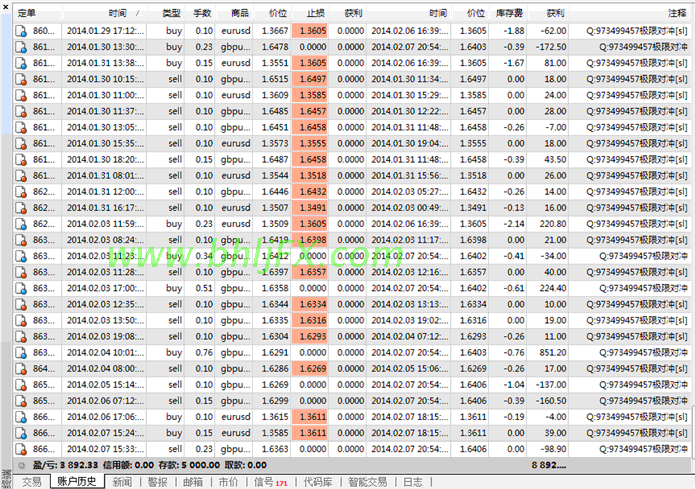Click order icon of trade opened 2014.02.03 11:23
This screenshot has width=696, height=489.
21,256
